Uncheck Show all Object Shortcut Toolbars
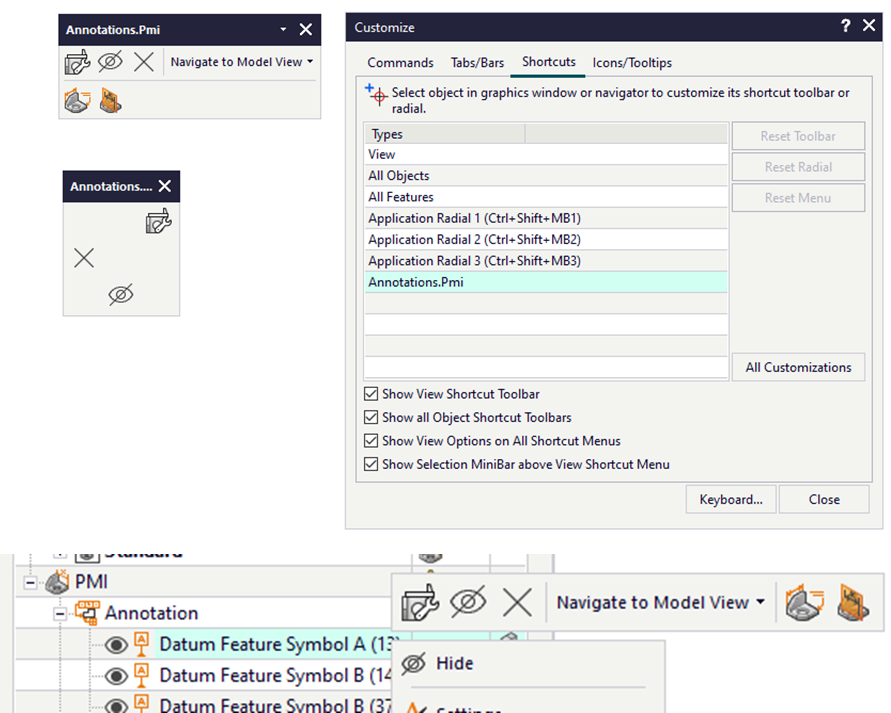 [x=372, y=417]
